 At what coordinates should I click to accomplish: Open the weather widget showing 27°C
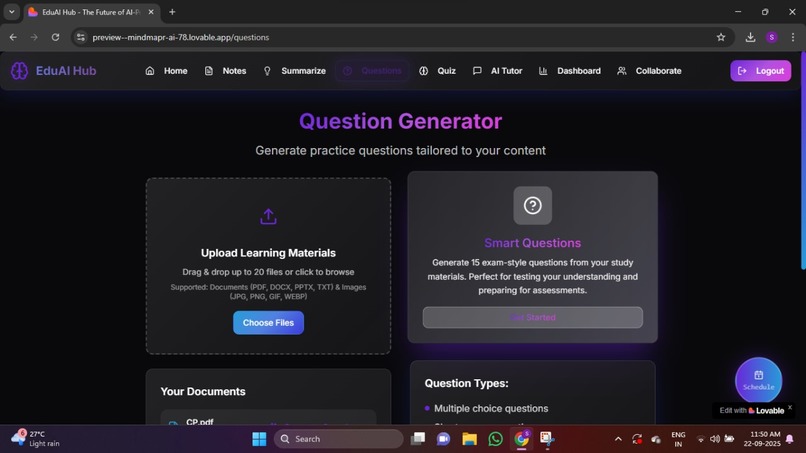(x=36, y=439)
